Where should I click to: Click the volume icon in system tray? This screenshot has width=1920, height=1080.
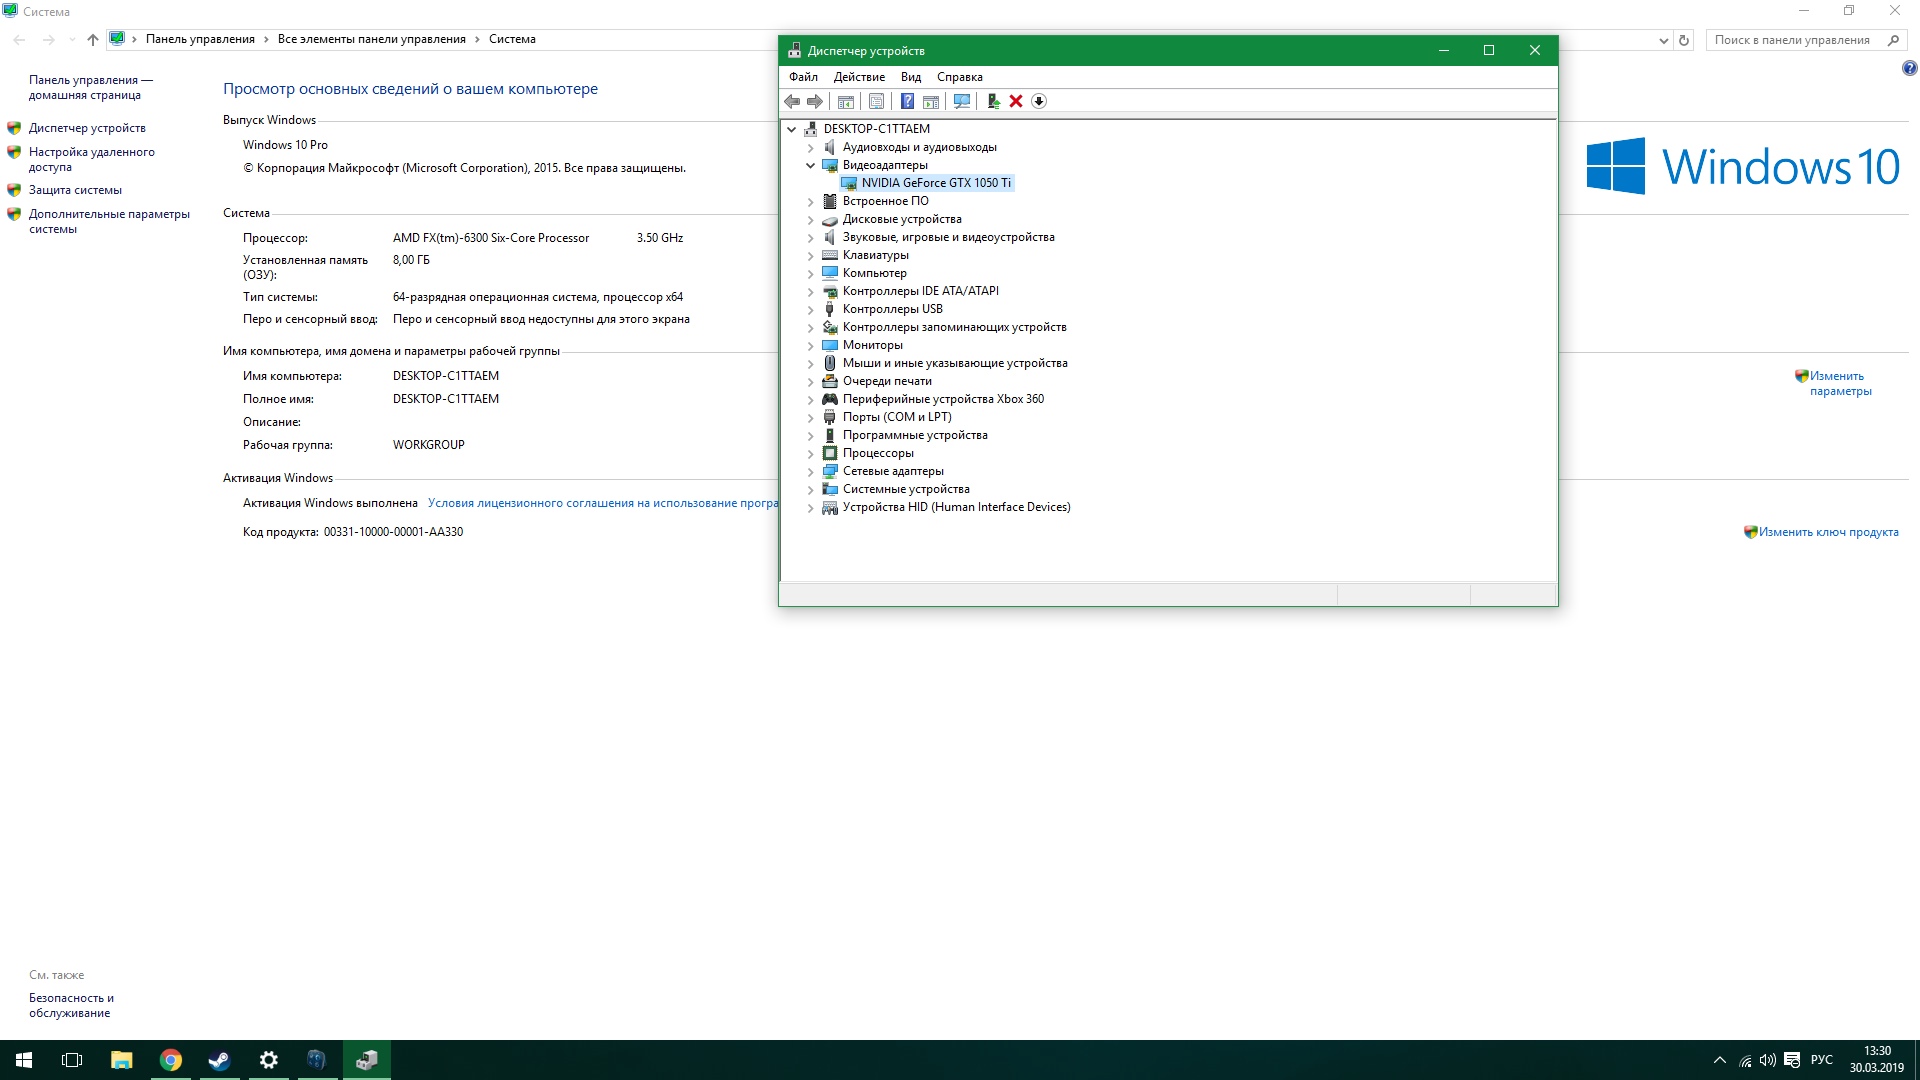point(1767,1060)
